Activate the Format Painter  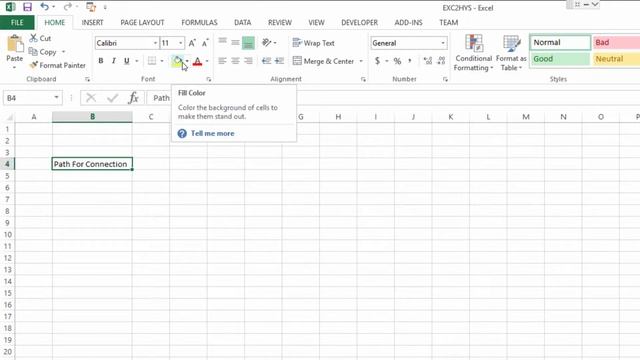(x=58, y=65)
